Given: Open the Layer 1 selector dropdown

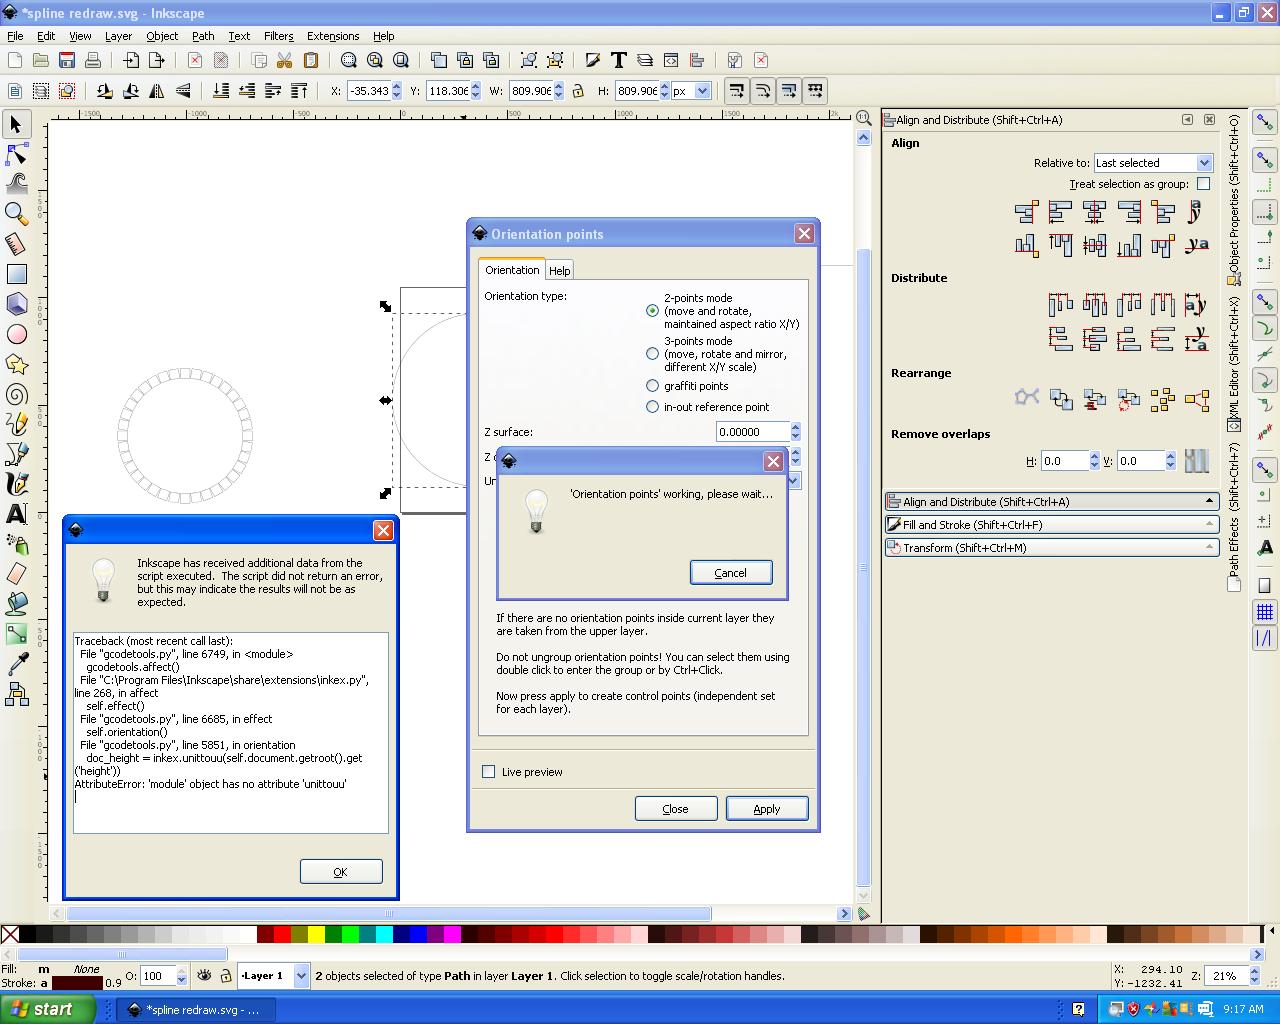Looking at the screenshot, I should pos(301,976).
